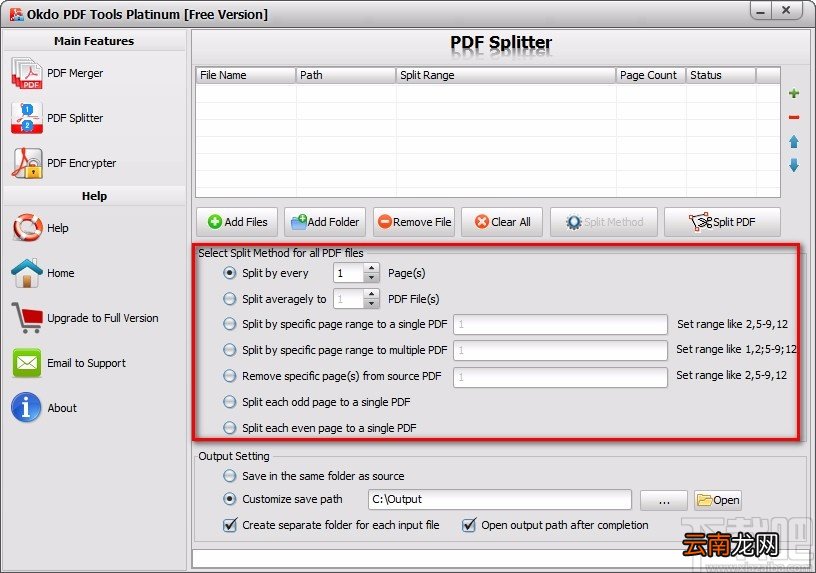Click the Email to Support envelope icon

[27, 363]
